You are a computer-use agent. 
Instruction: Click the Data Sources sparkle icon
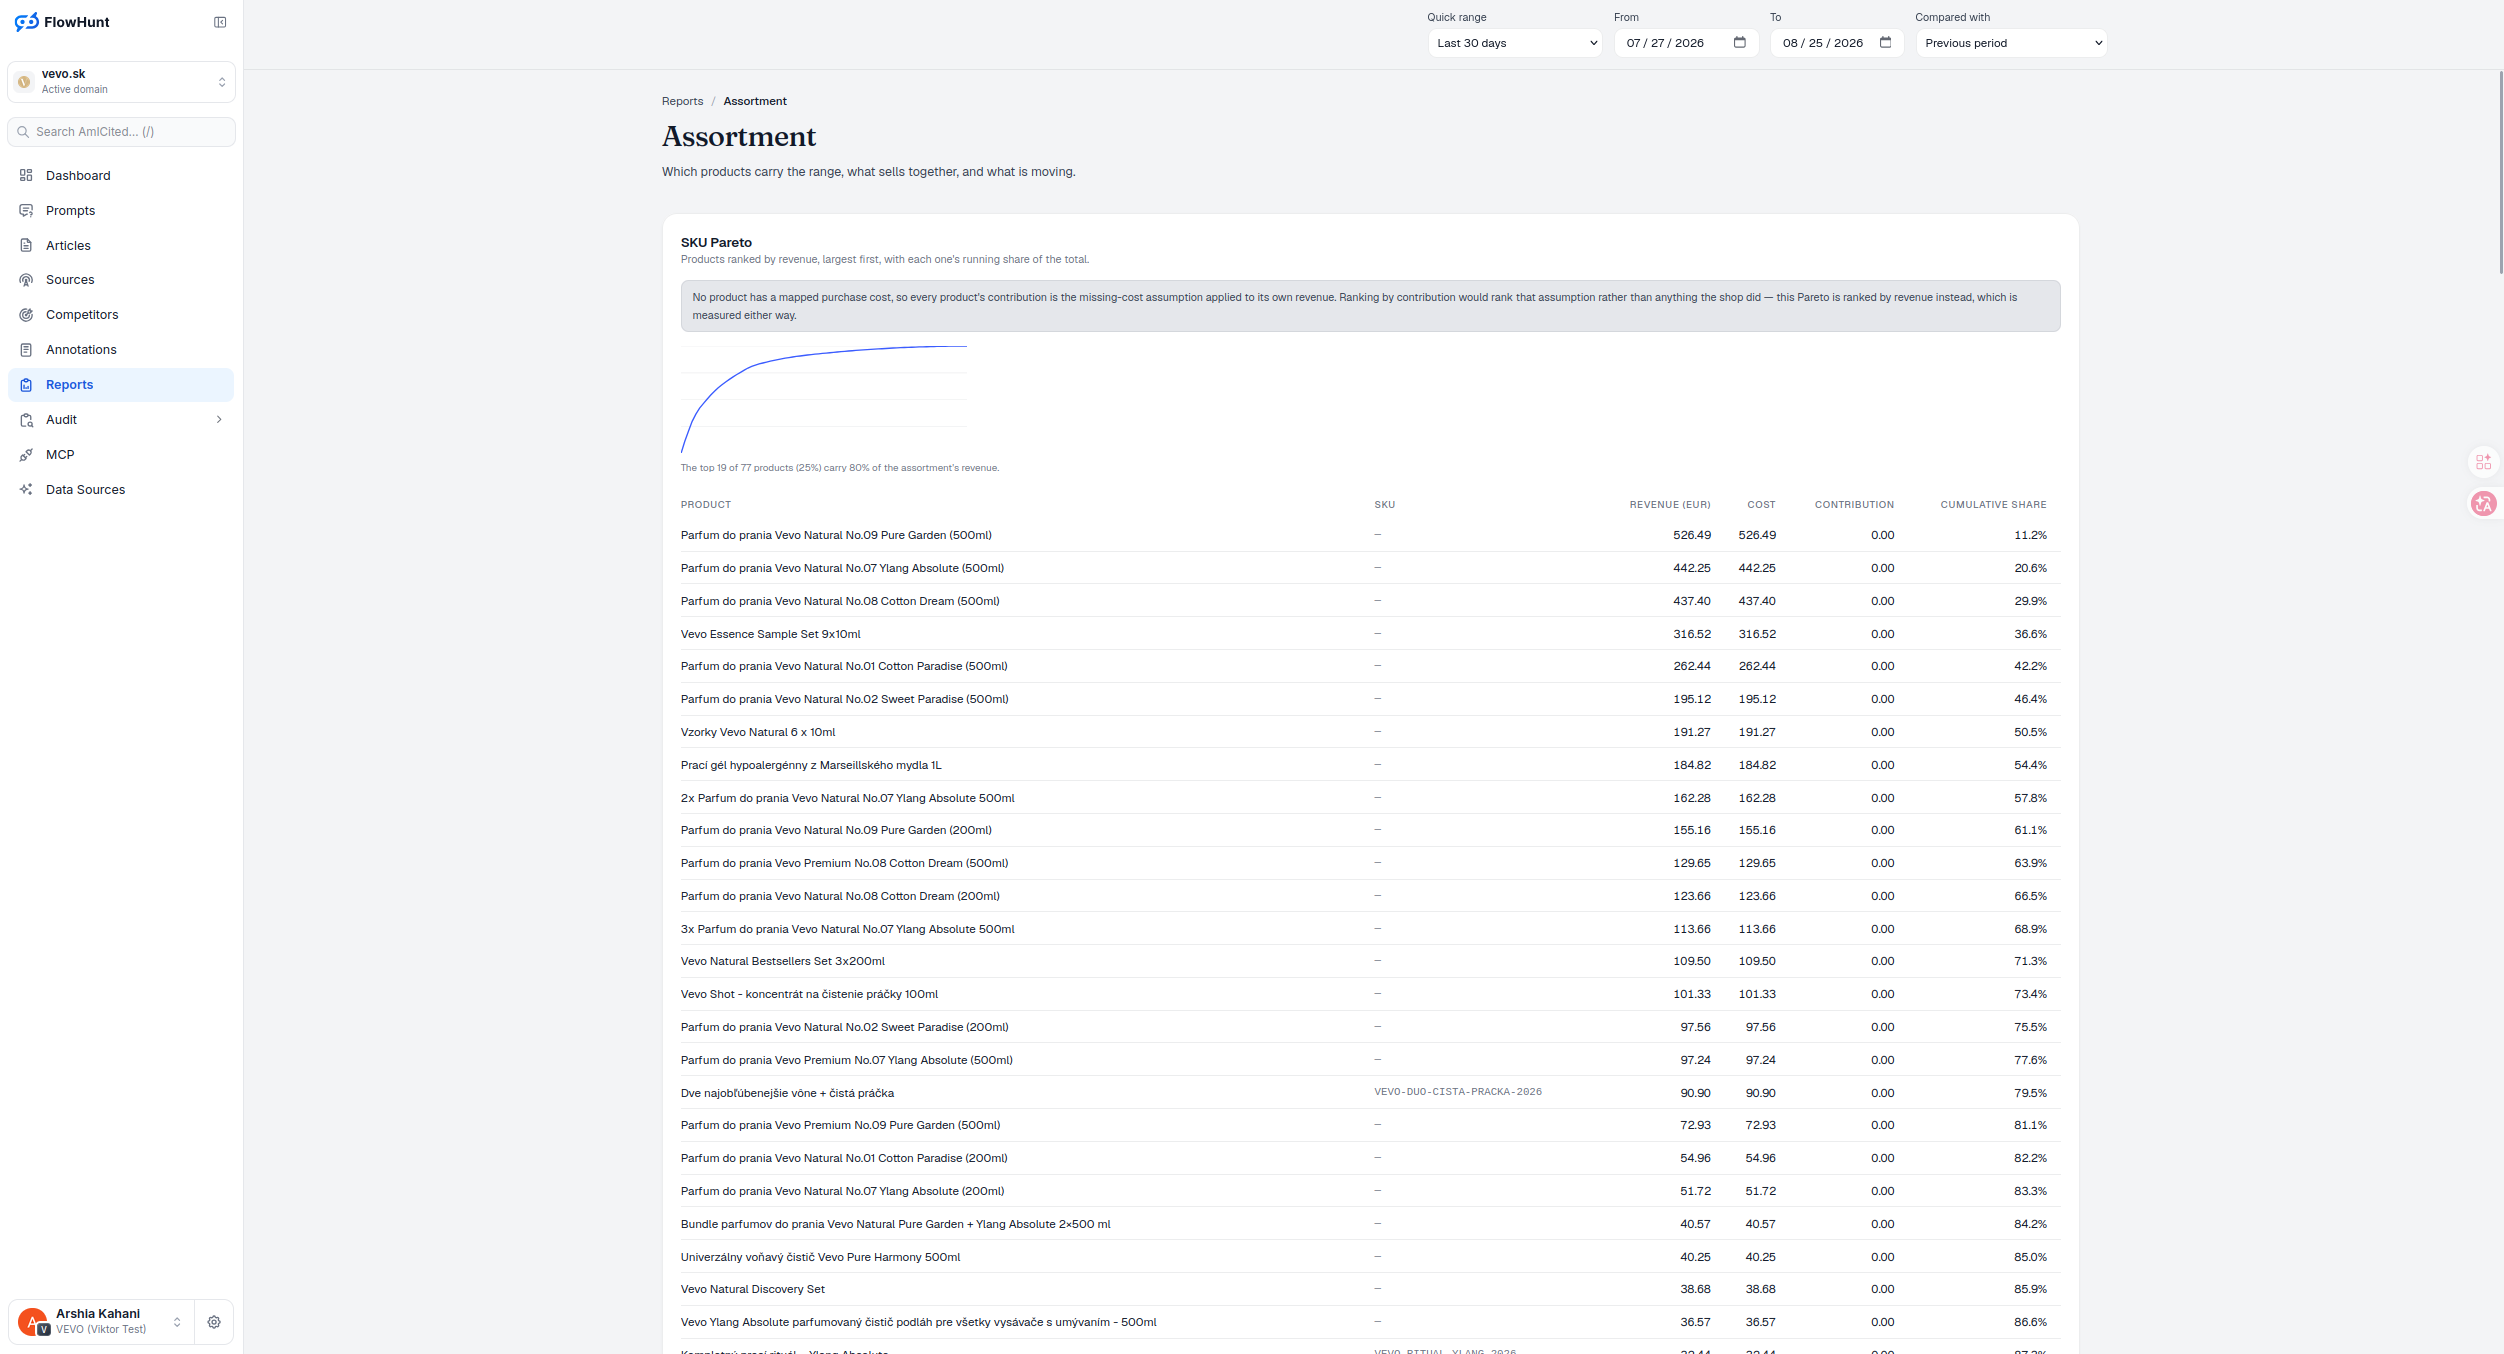tap(26, 490)
